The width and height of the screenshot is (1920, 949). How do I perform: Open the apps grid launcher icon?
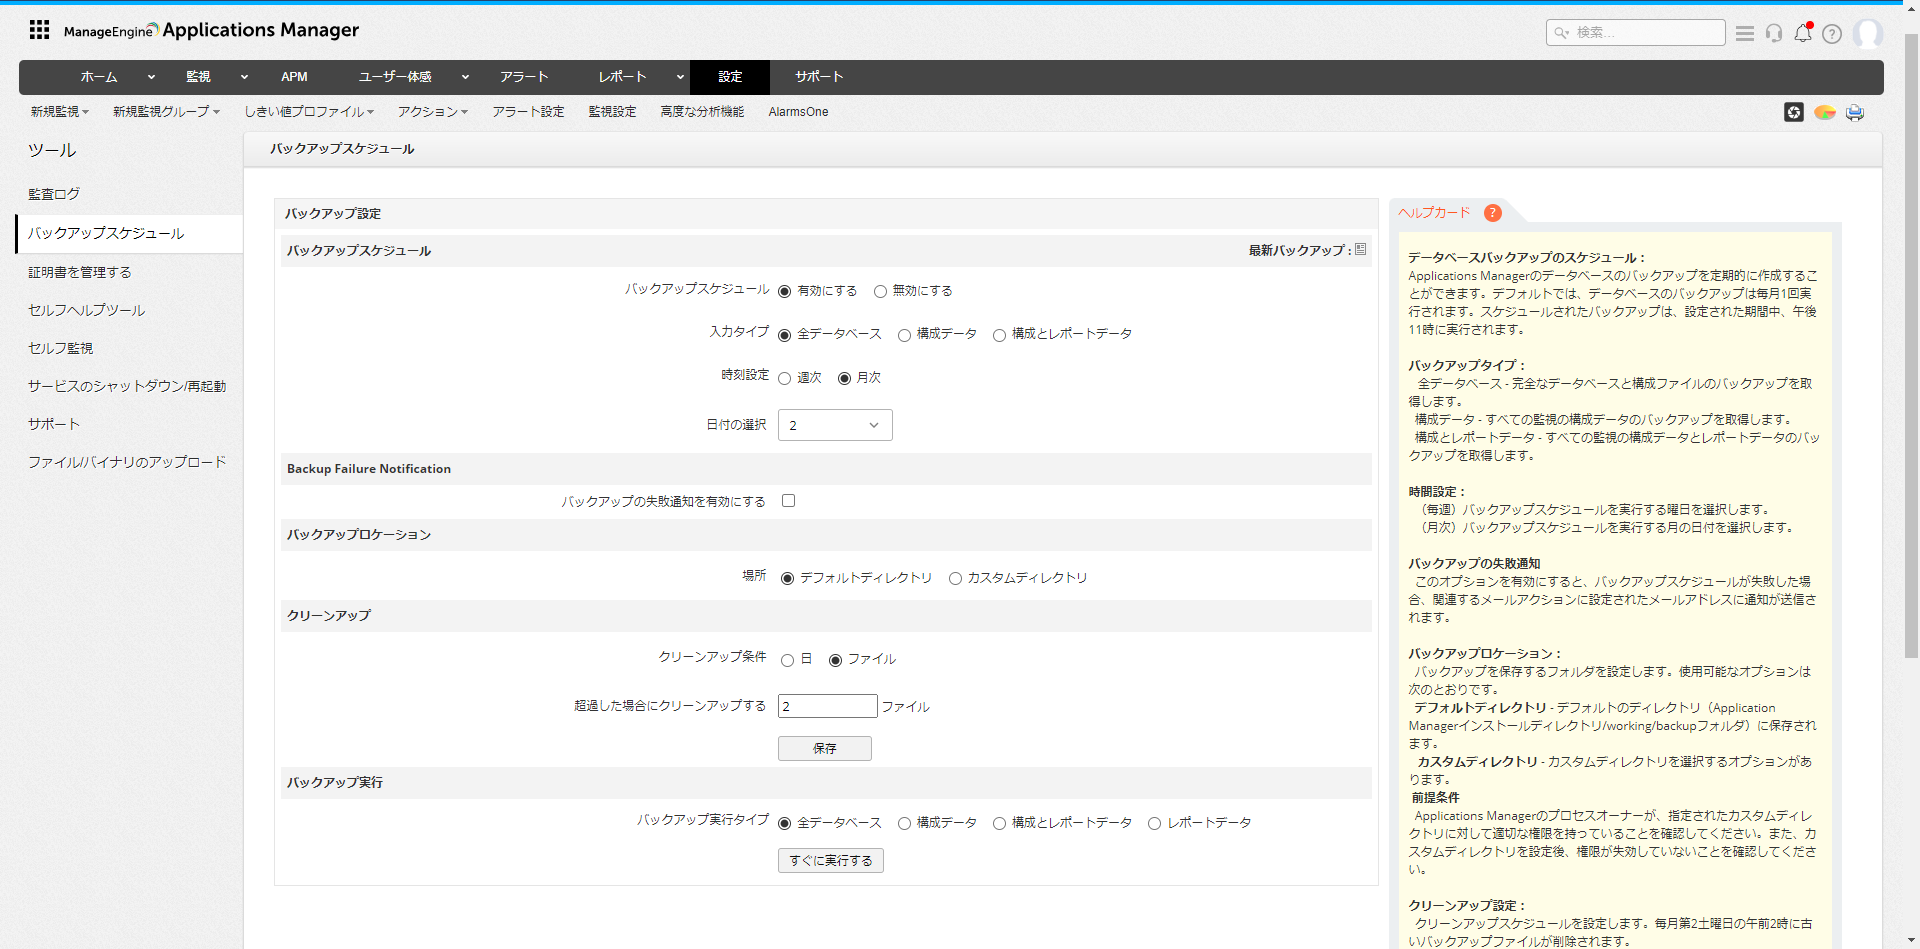click(39, 30)
